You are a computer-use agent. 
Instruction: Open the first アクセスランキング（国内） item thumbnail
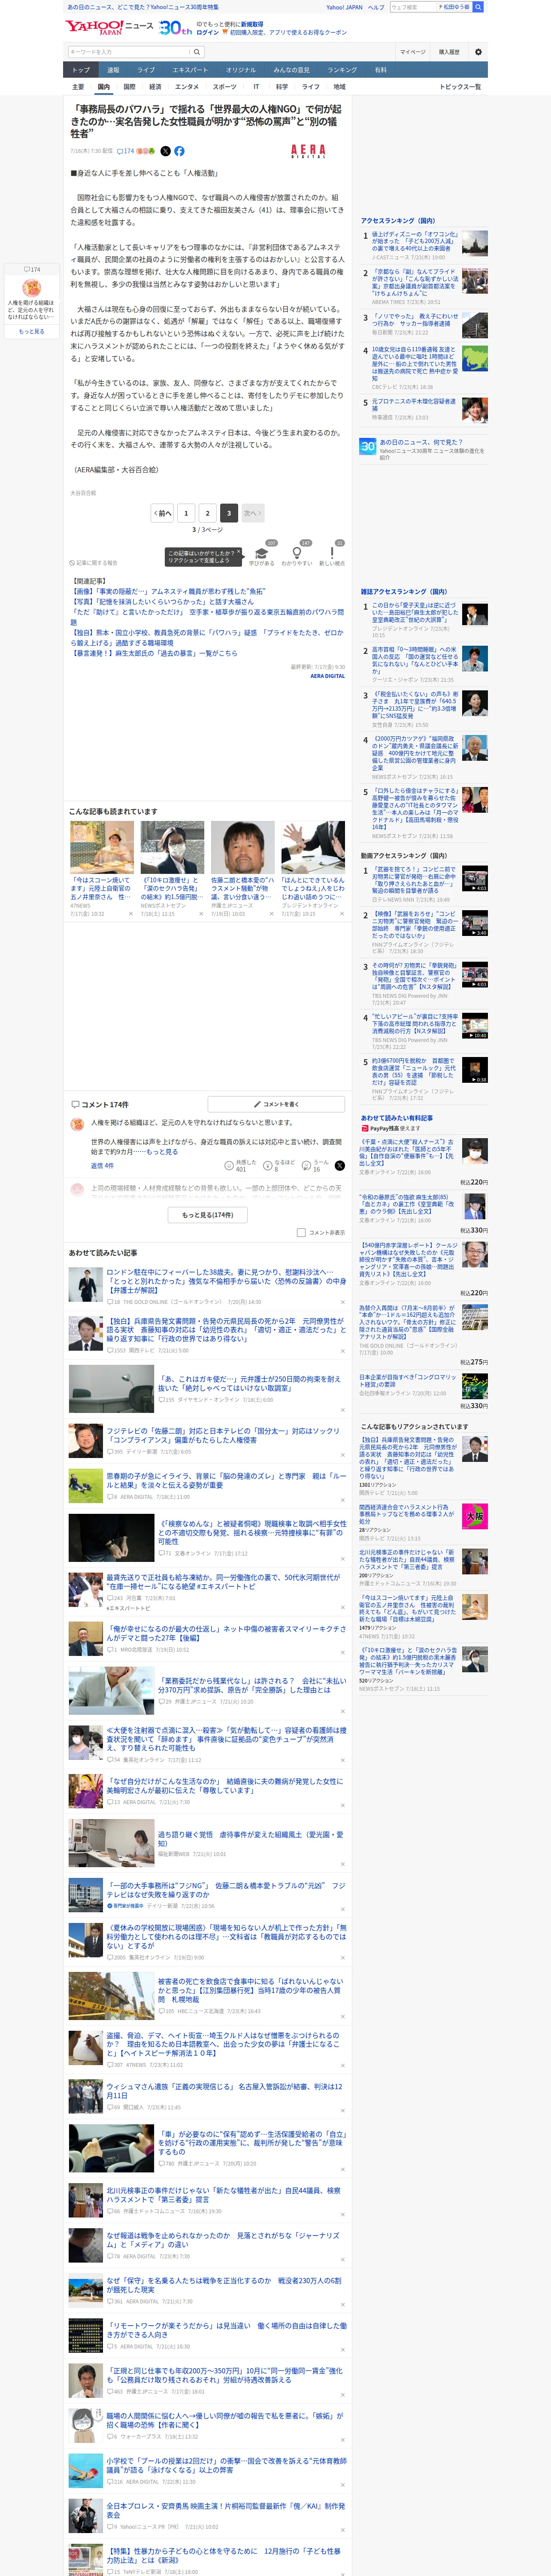click(x=475, y=243)
